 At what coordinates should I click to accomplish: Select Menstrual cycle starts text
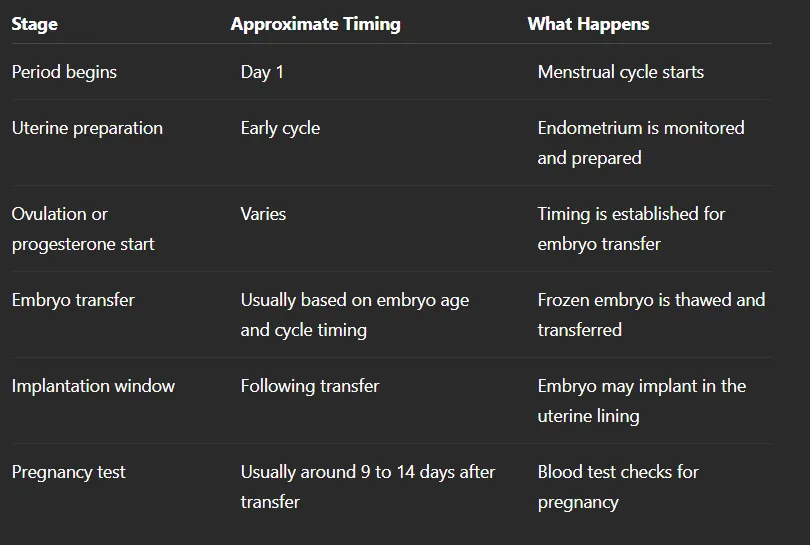[620, 72]
